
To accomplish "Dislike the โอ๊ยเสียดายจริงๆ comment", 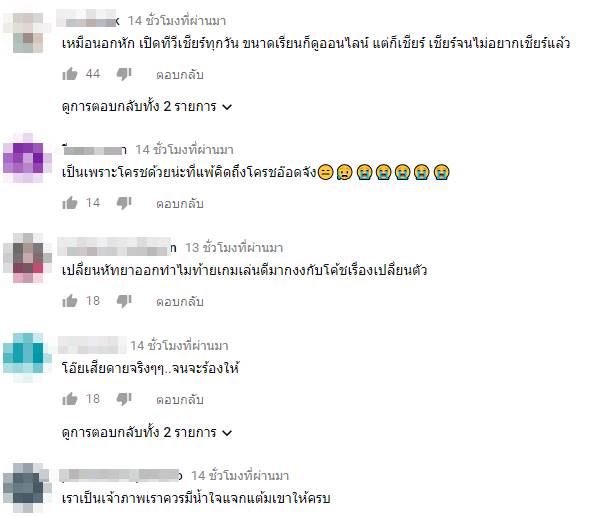I will (x=124, y=399).
